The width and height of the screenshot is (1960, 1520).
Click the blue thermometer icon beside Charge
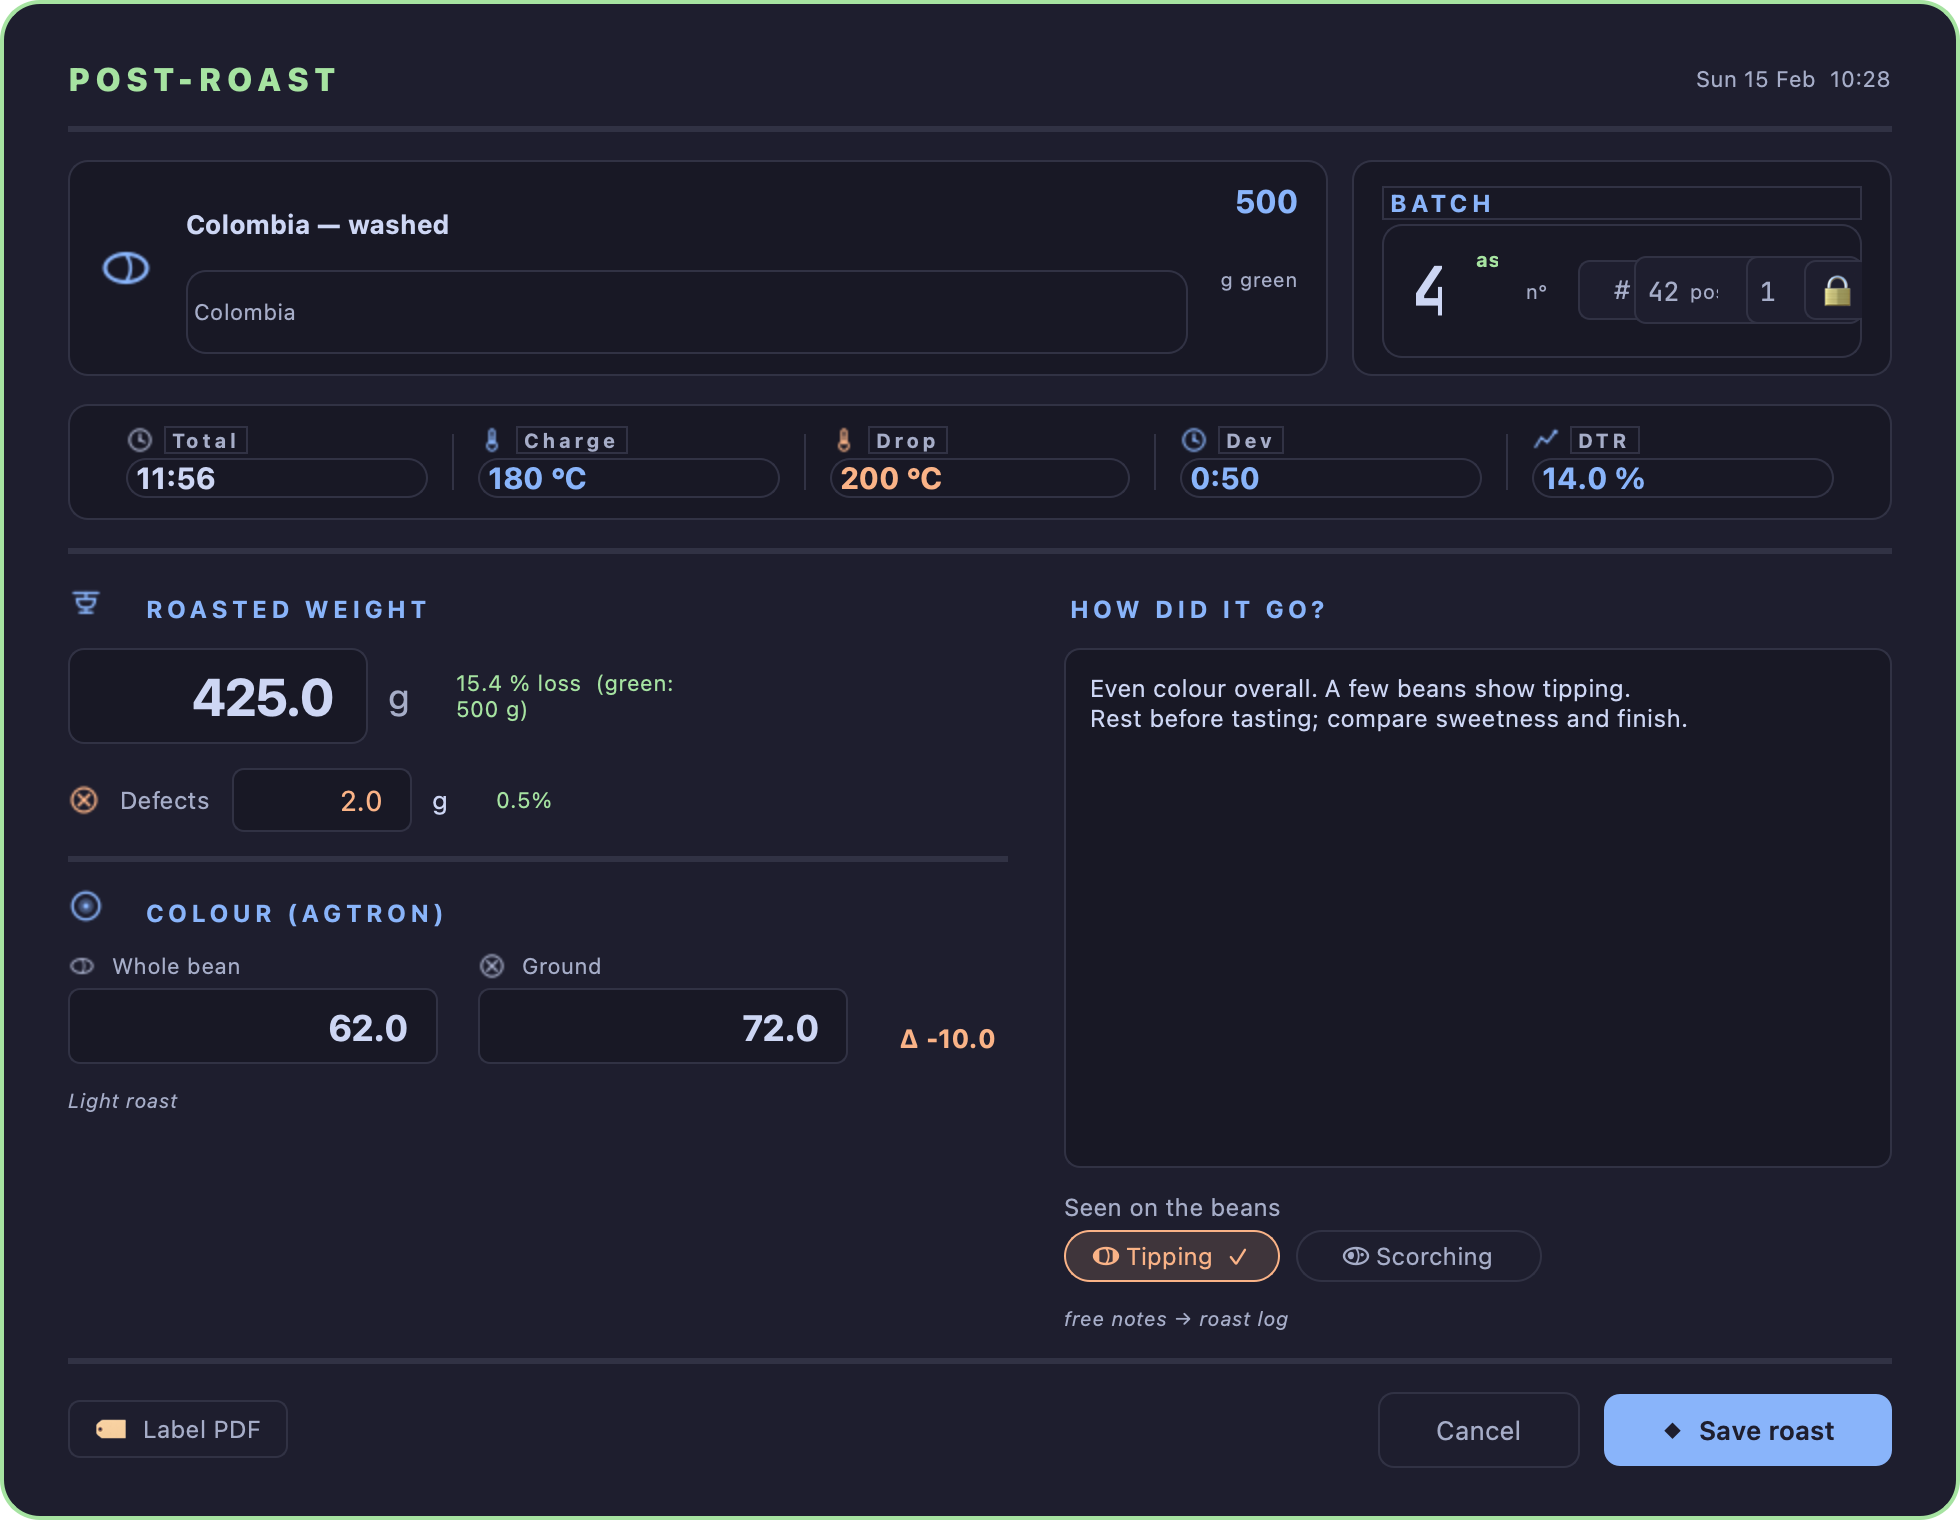pos(492,440)
